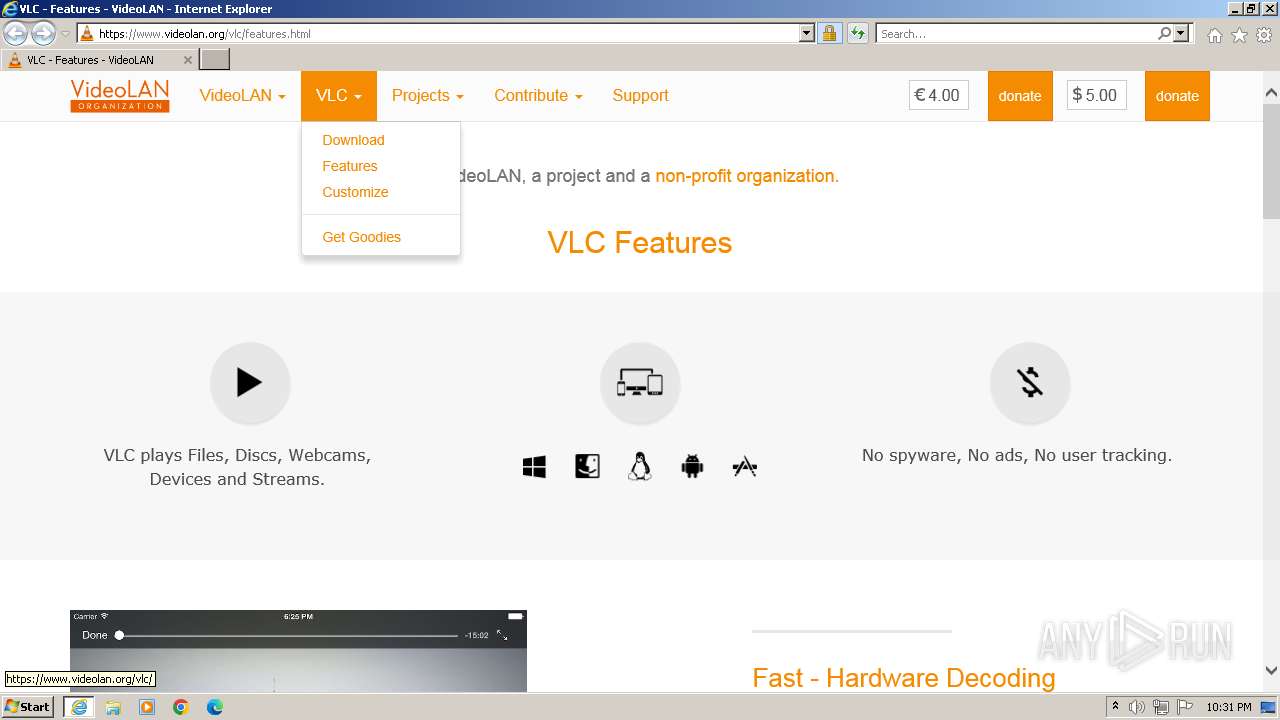This screenshot has width=1280, height=720.
Task: Open the Projects dropdown menu
Action: click(428, 96)
